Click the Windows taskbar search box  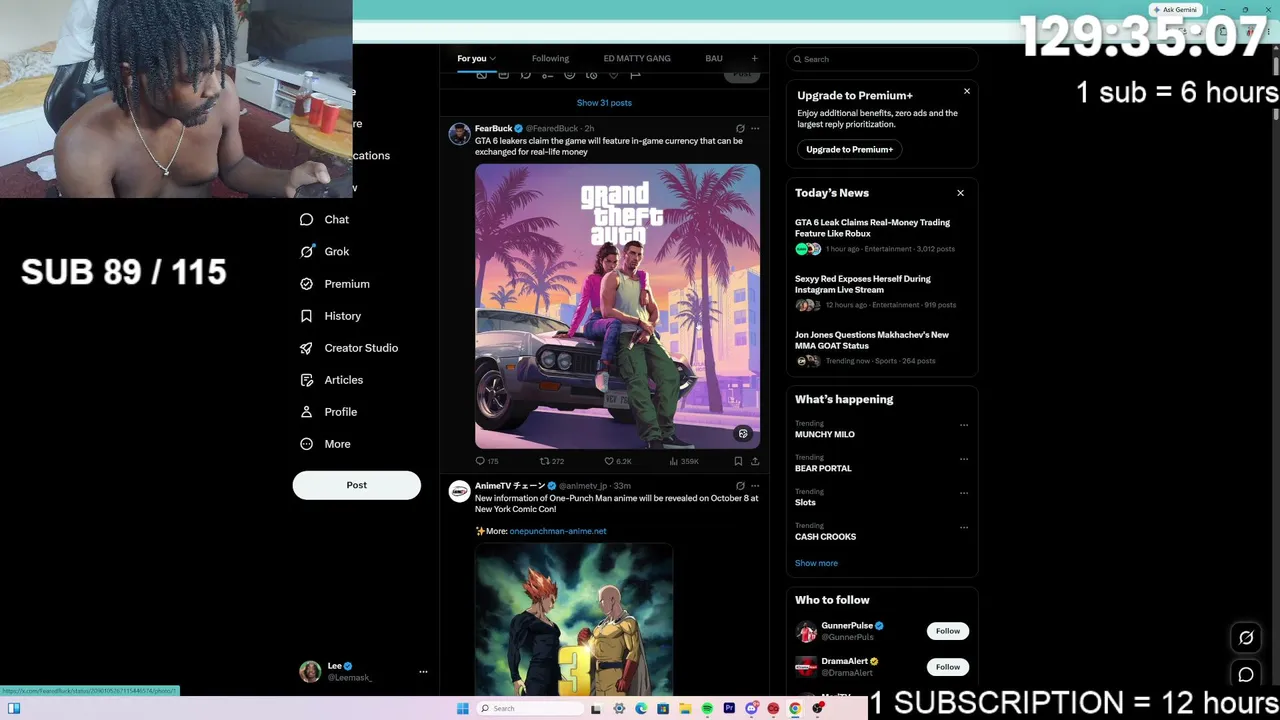click(x=530, y=709)
